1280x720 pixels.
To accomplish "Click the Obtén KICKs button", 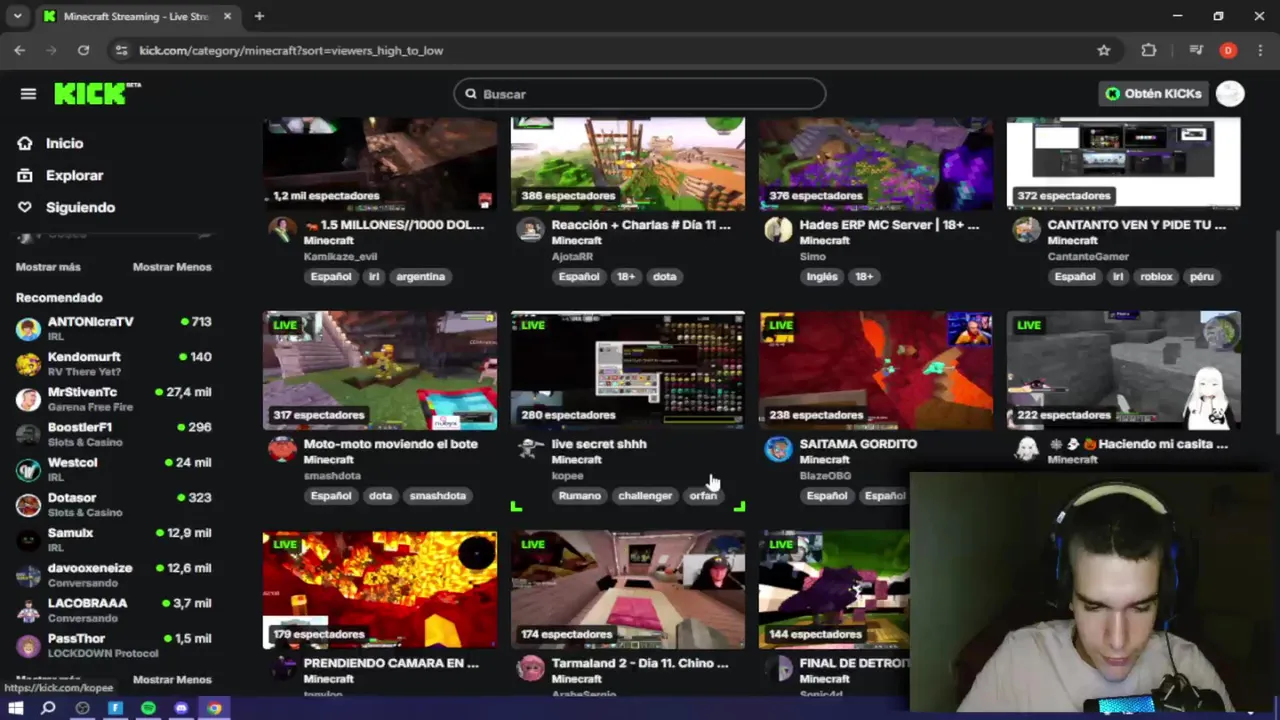I will pos(1153,93).
